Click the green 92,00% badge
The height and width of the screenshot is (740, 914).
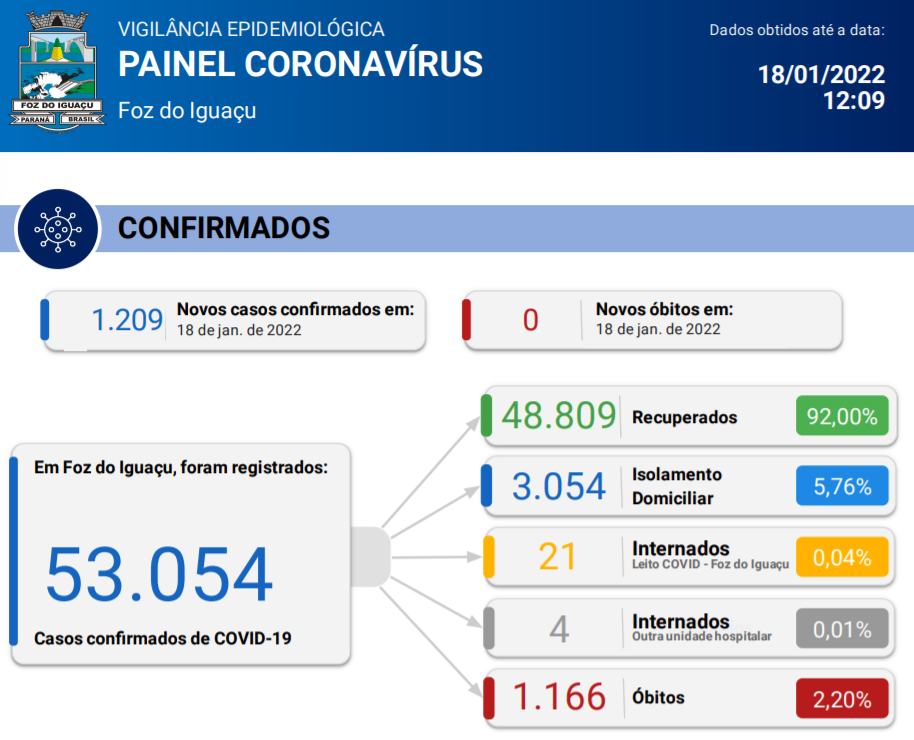842,416
